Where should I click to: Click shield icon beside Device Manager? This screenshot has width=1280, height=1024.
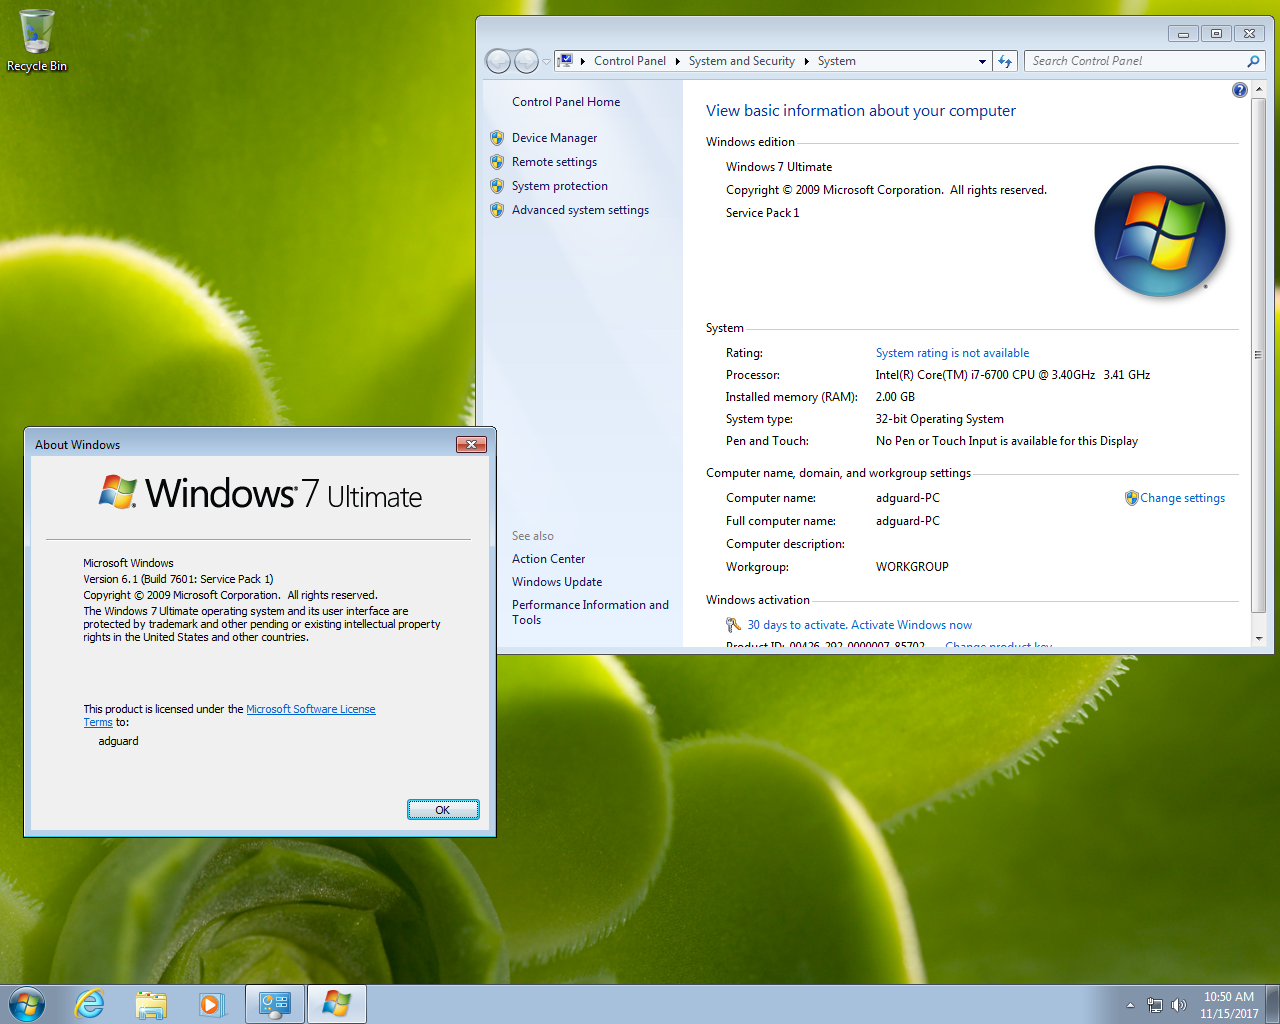497,138
